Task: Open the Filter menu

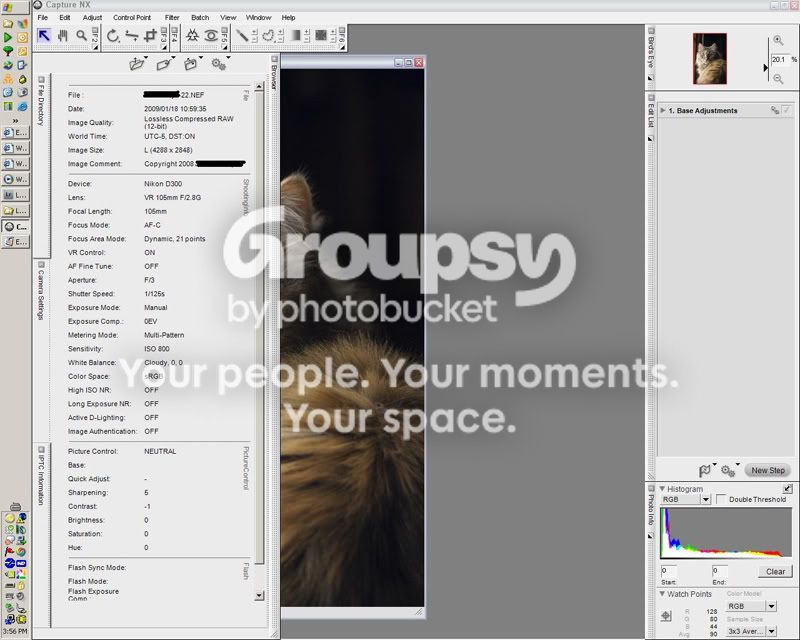Action: (x=172, y=17)
